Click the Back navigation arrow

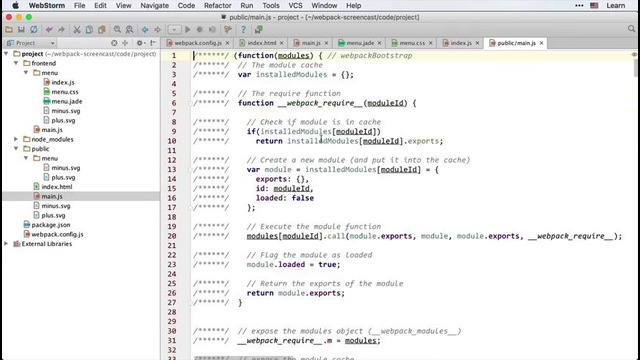click(x=145, y=30)
